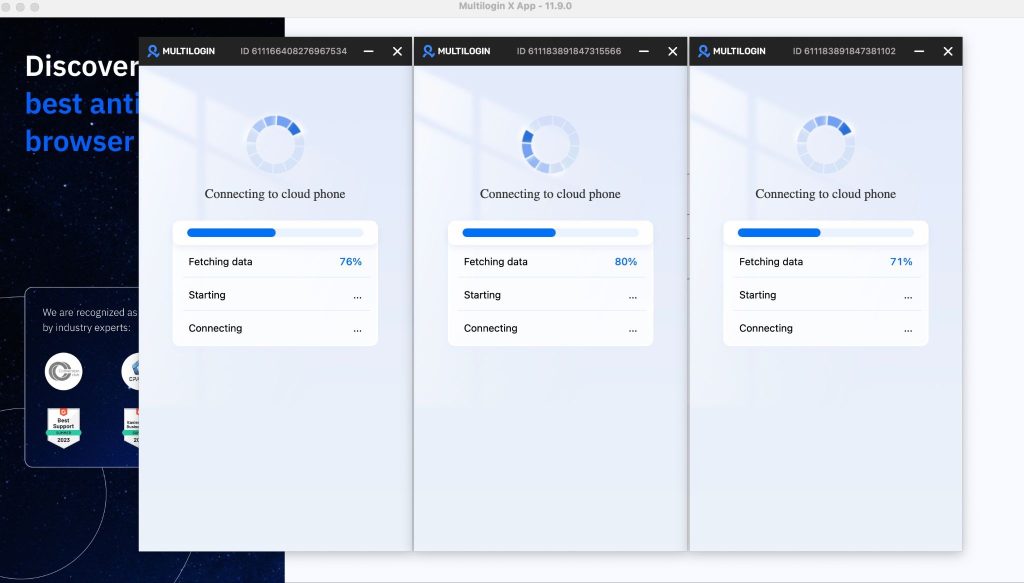Click 'Connecting to cloud phone' heading in 76% window

tap(275, 194)
